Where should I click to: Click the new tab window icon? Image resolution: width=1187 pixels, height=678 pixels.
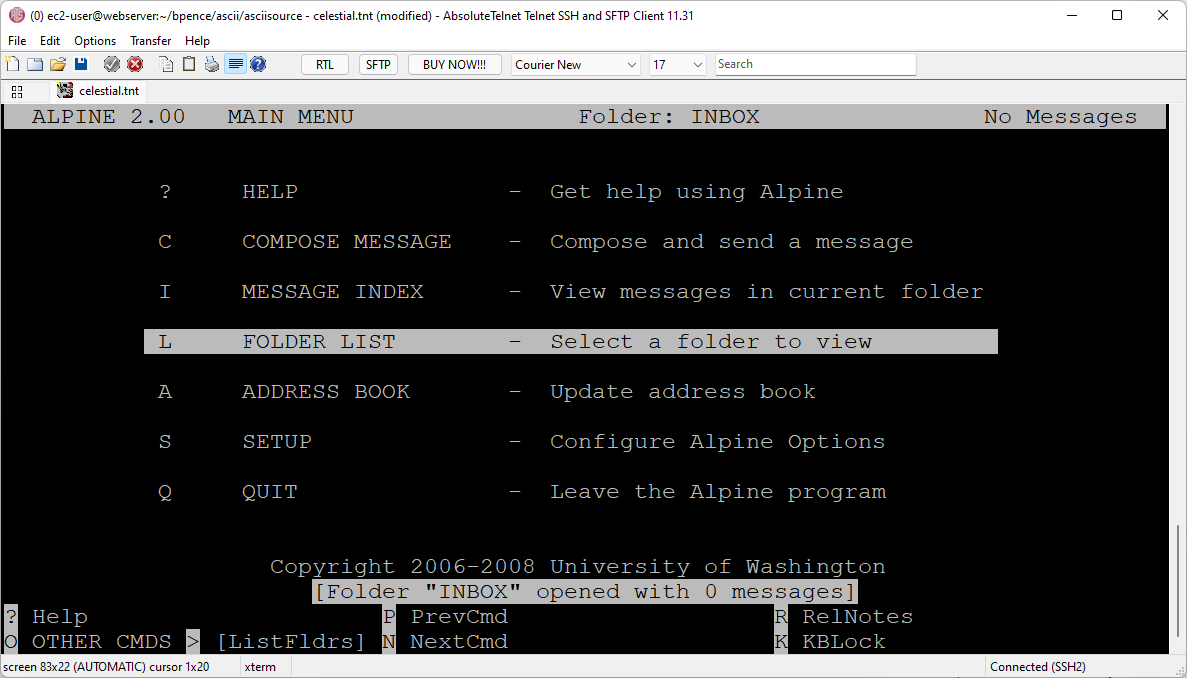[35, 64]
